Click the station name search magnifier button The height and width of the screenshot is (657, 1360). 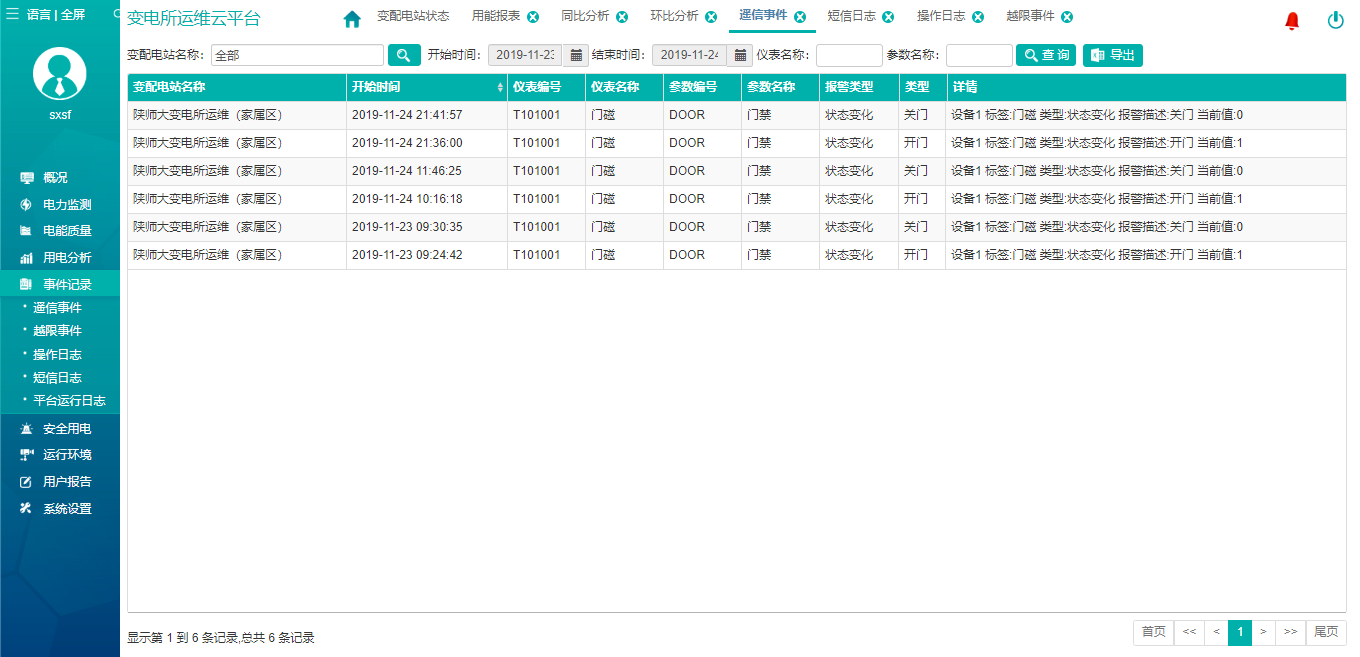(404, 55)
